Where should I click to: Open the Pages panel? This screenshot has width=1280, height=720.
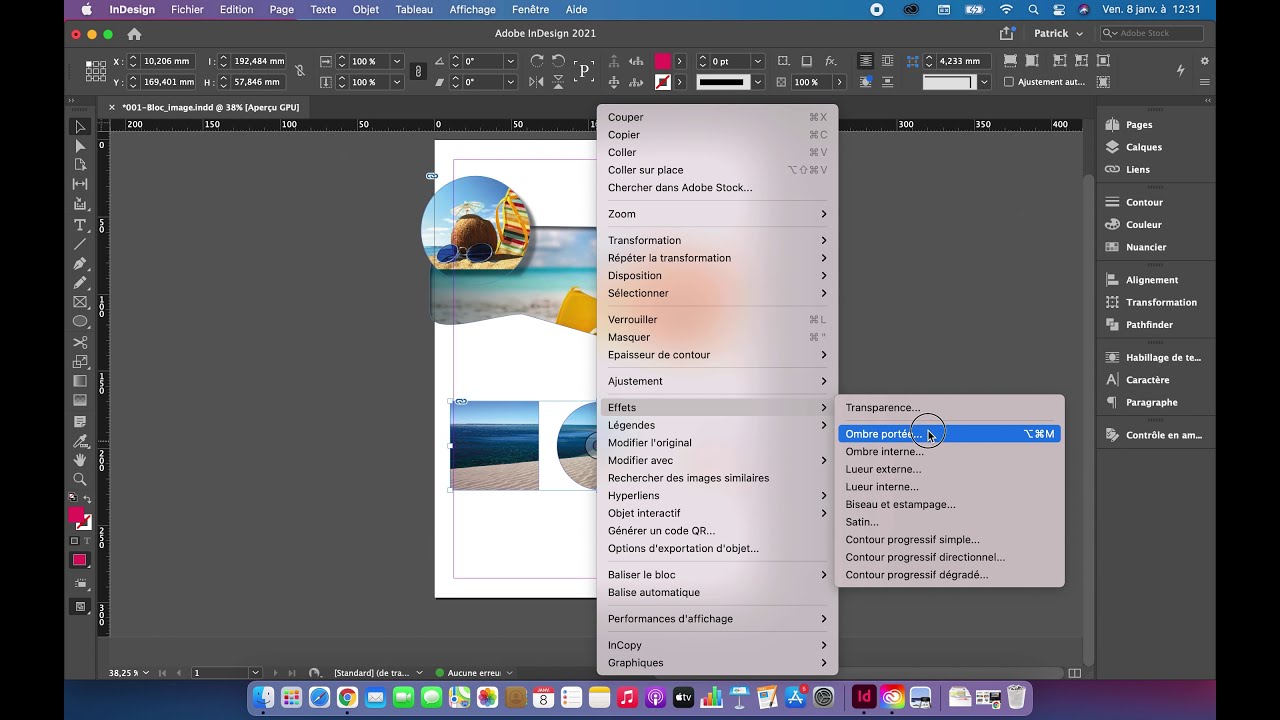(1138, 125)
